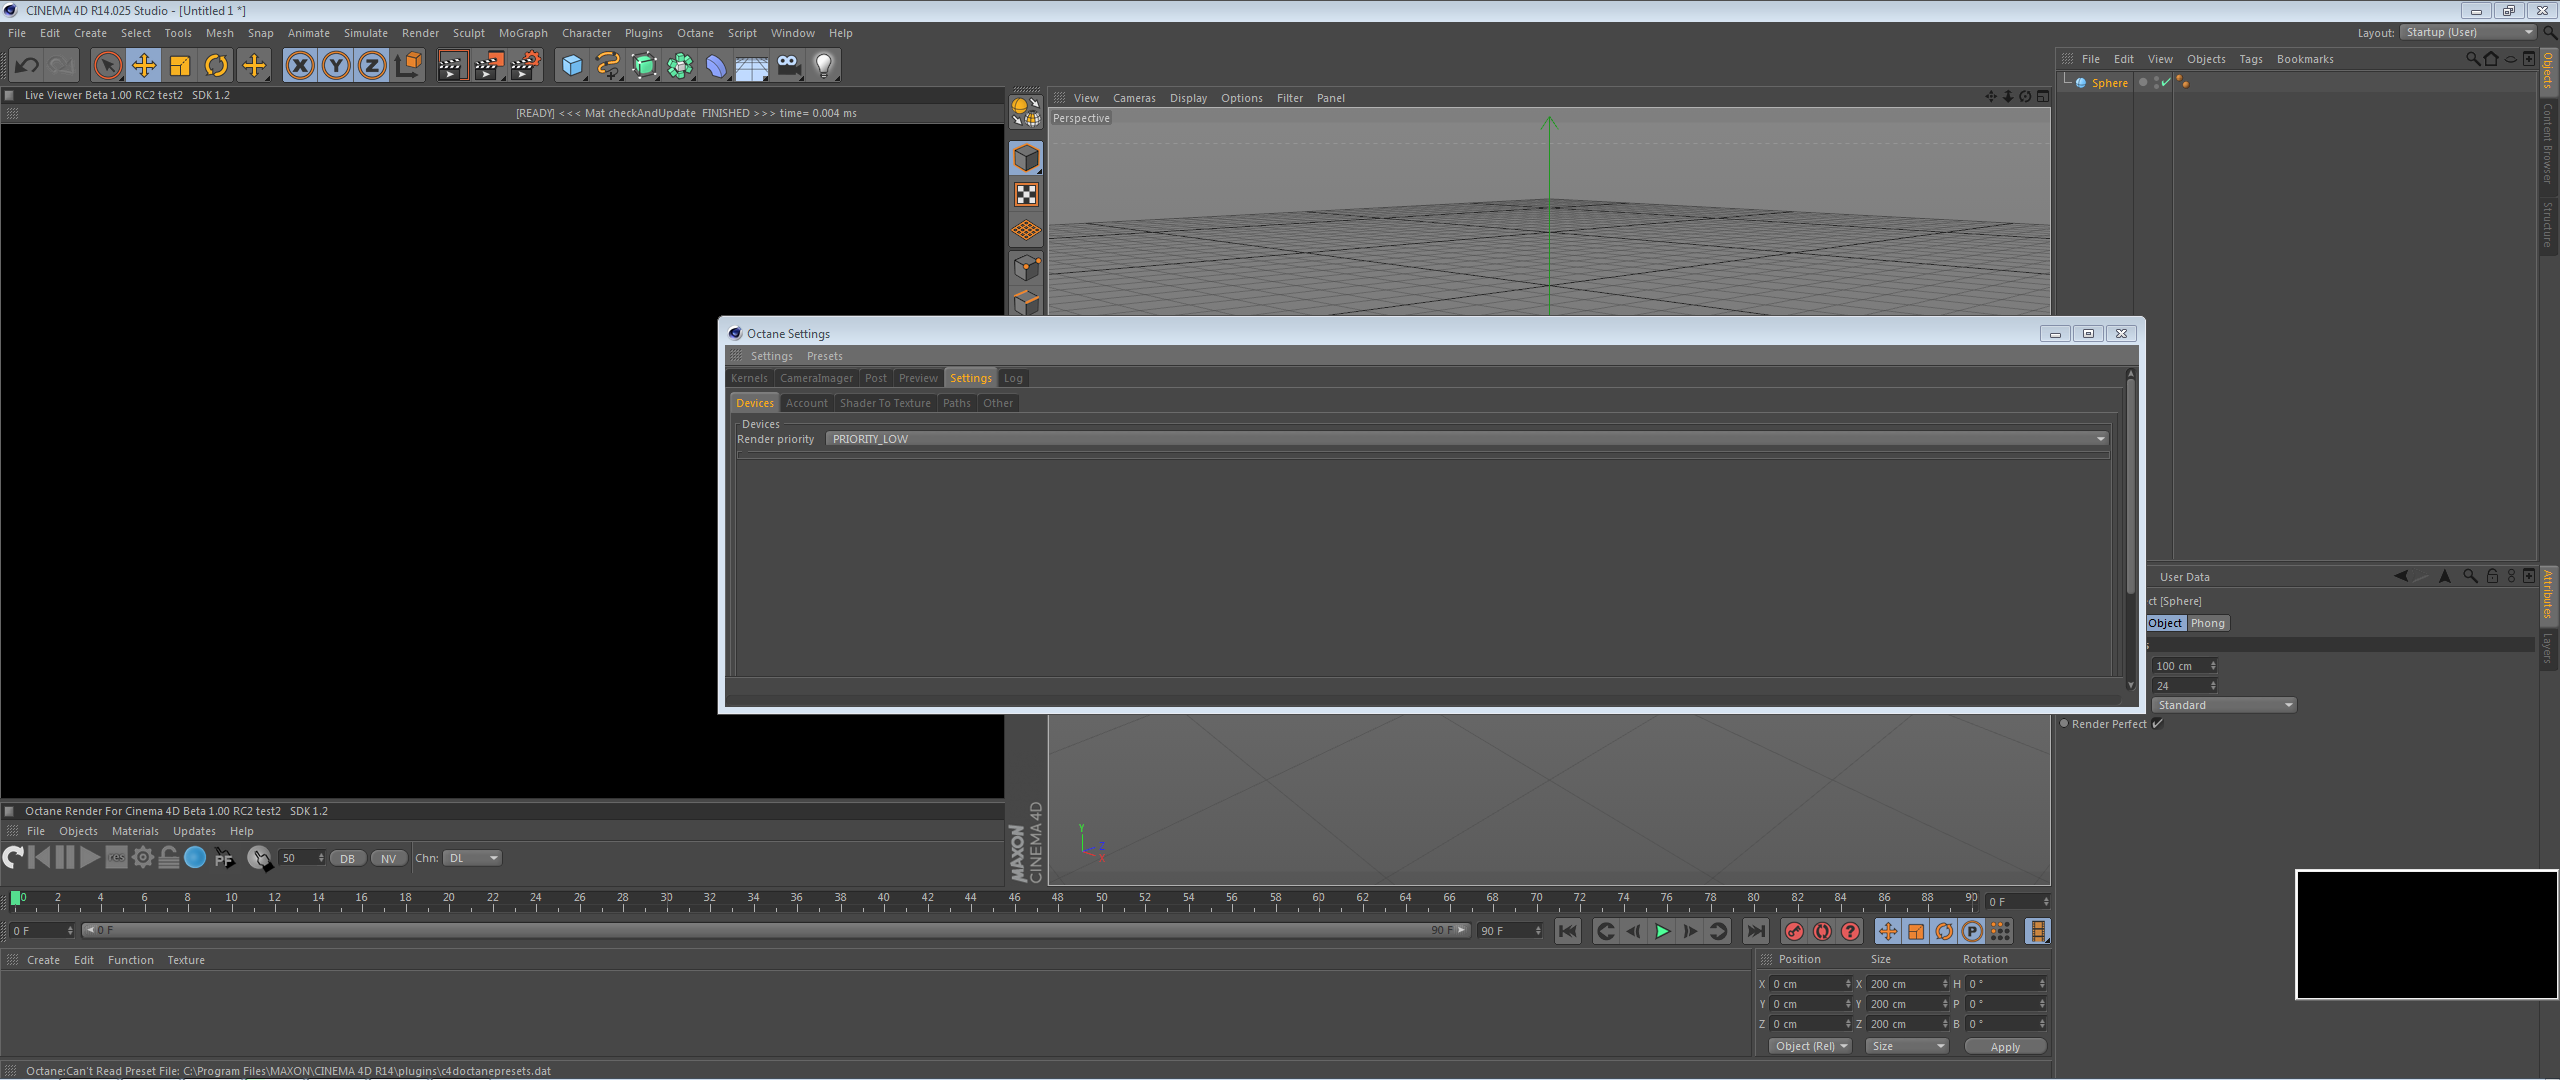Expand the Chn channel dropdown
The image size is (2560, 1080).
point(472,858)
